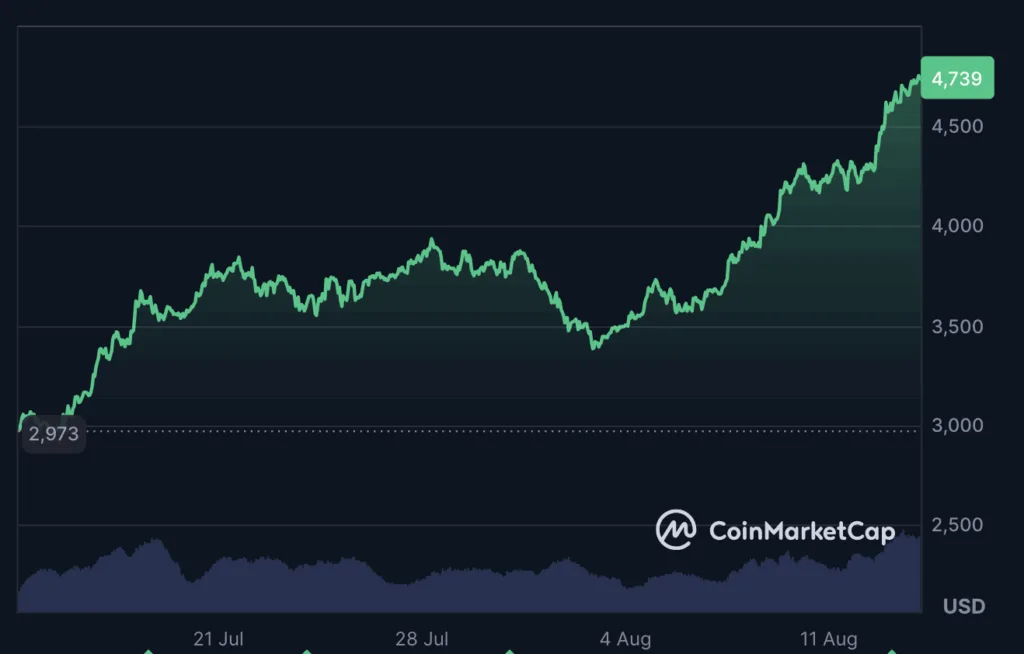Click the CoinMarketCap logo icon
This screenshot has width=1024, height=654.
tap(676, 530)
